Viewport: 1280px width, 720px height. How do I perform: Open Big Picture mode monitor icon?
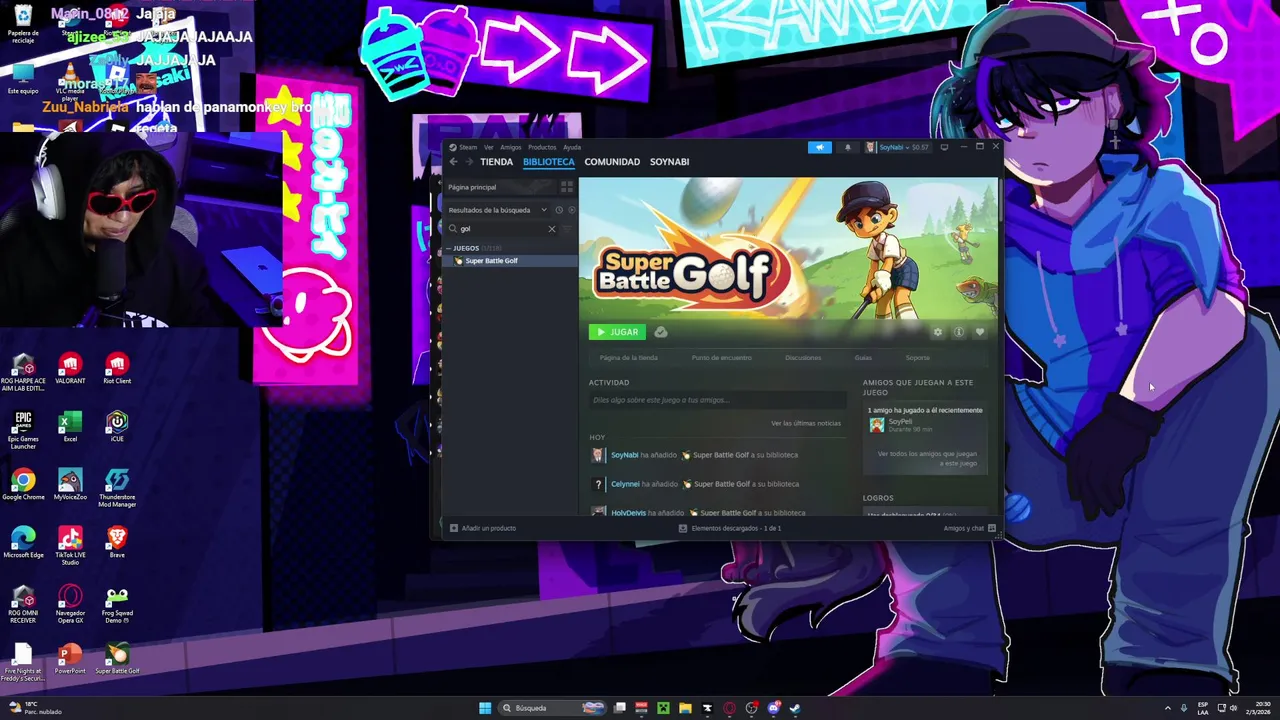(944, 147)
